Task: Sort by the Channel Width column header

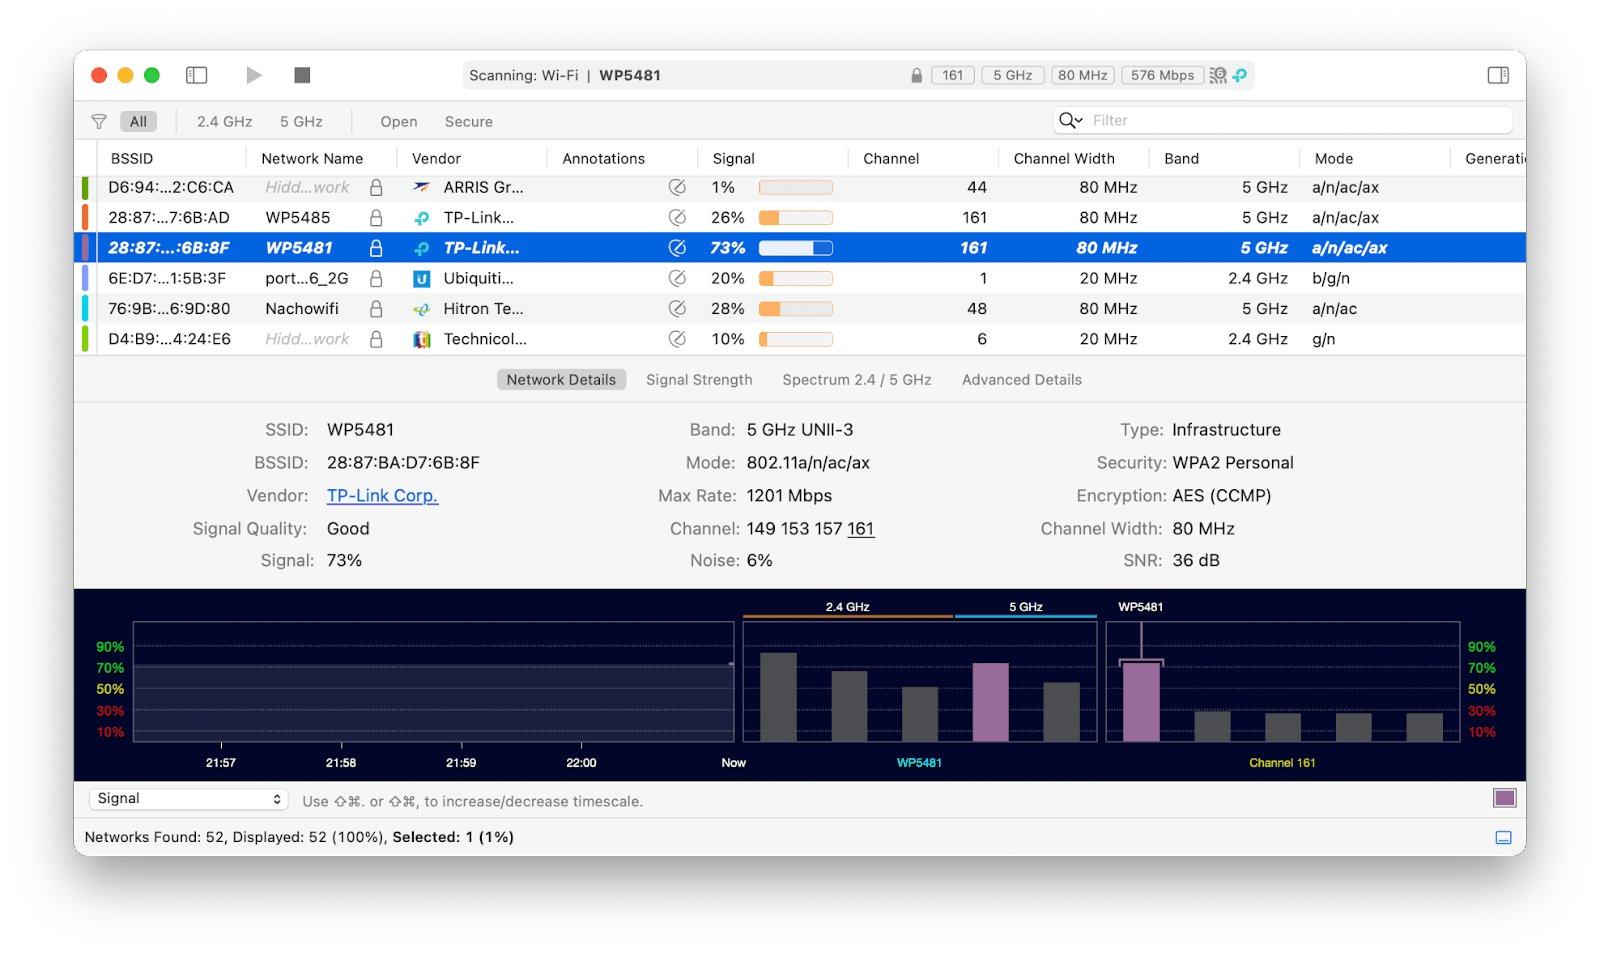Action: pos(1064,159)
